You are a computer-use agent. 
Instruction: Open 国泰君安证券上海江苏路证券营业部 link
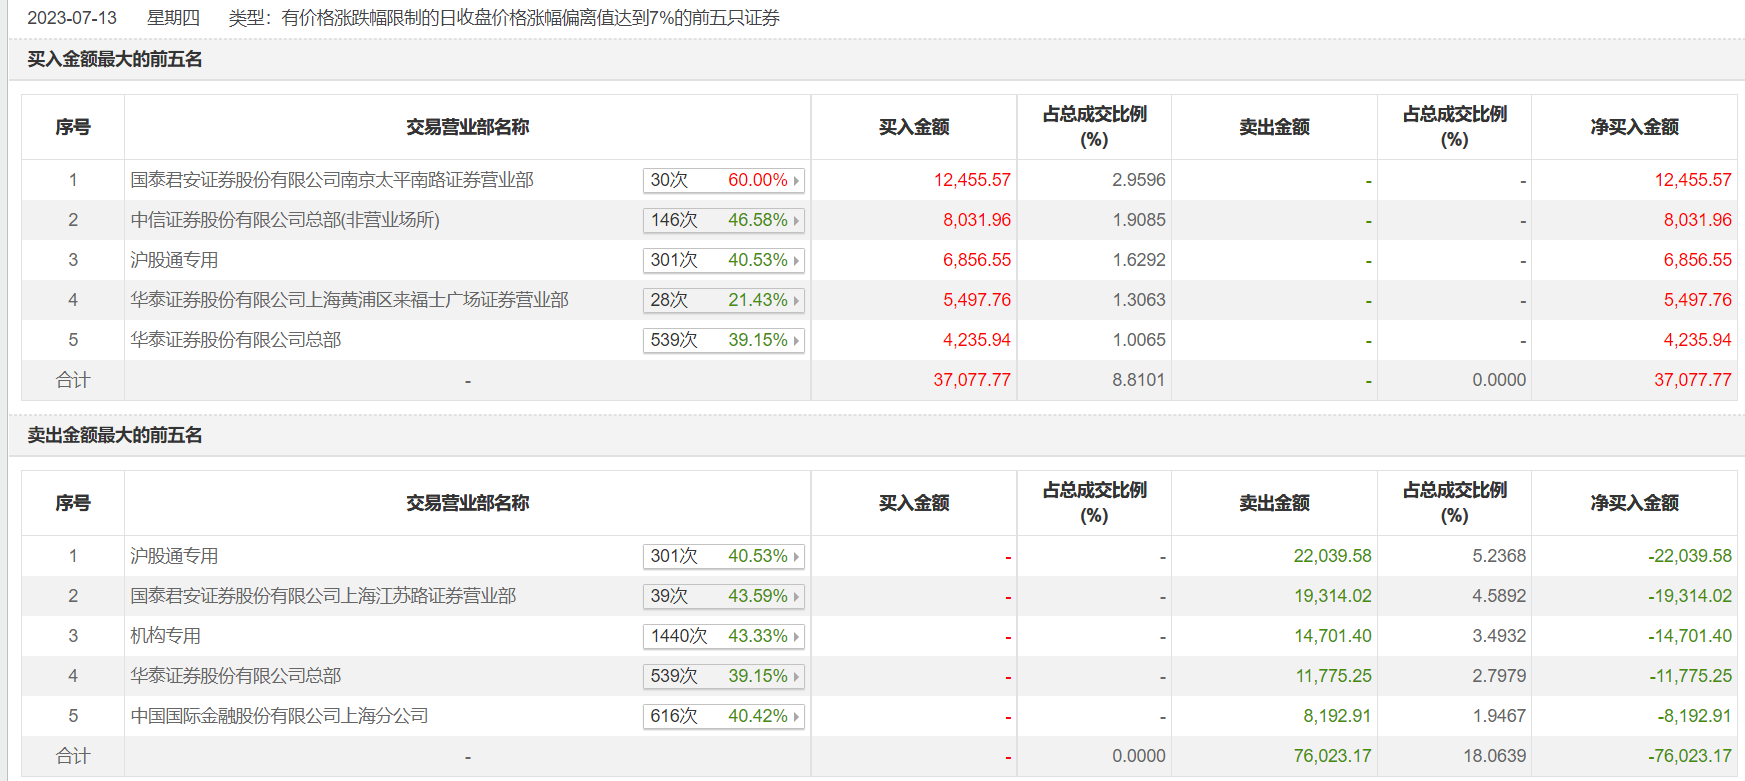click(323, 596)
